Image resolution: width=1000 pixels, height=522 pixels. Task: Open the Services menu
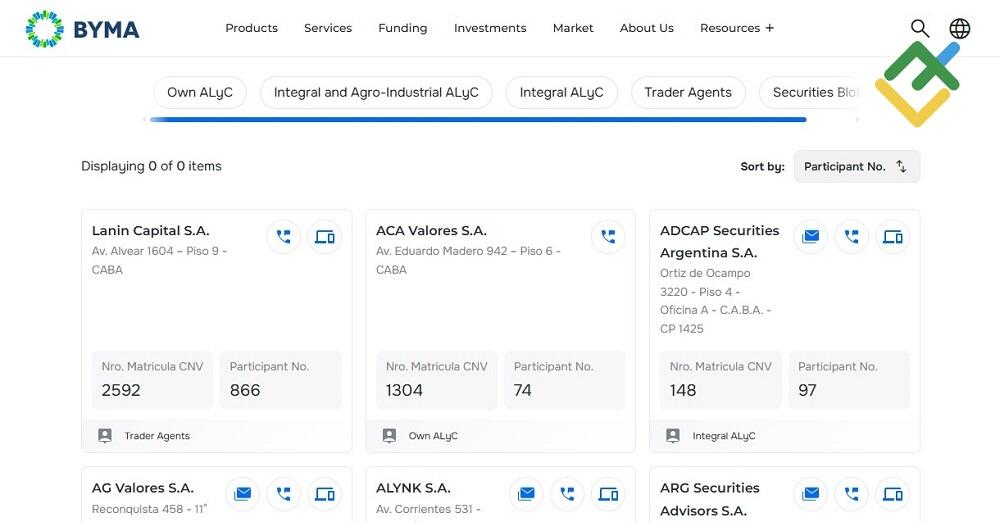coord(328,28)
